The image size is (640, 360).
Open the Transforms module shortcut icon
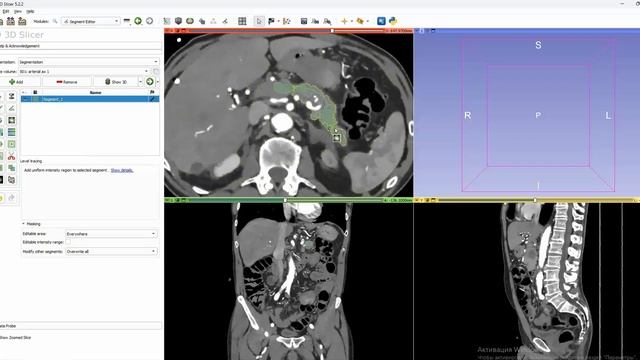click(202, 21)
